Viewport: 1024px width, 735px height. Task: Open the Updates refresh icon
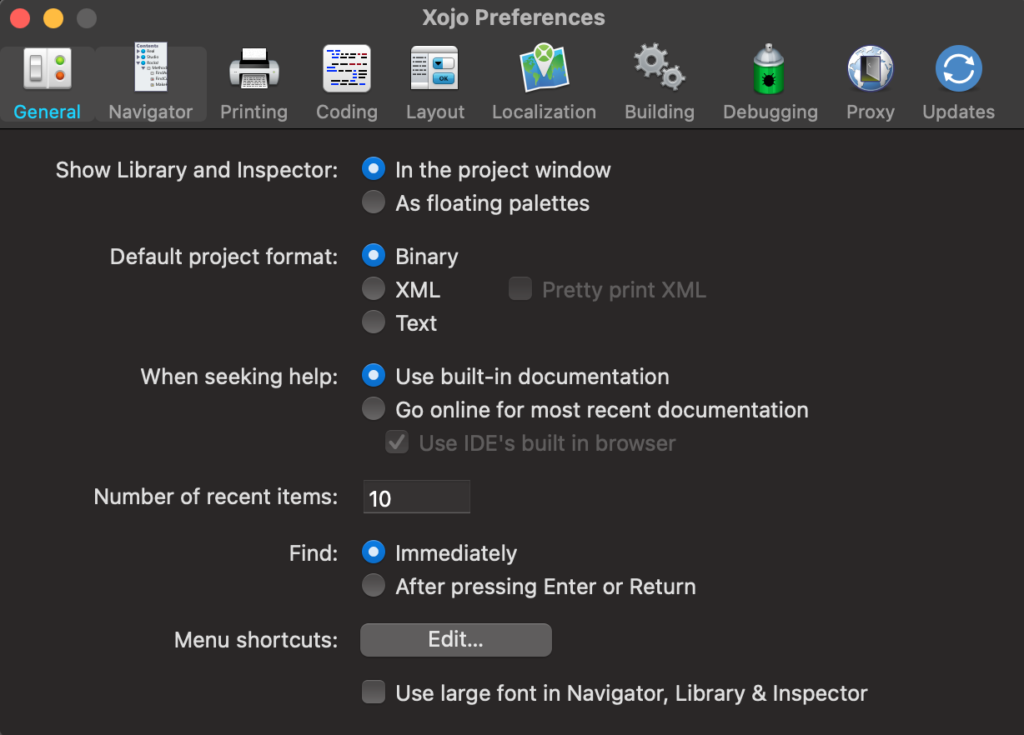coord(958,69)
